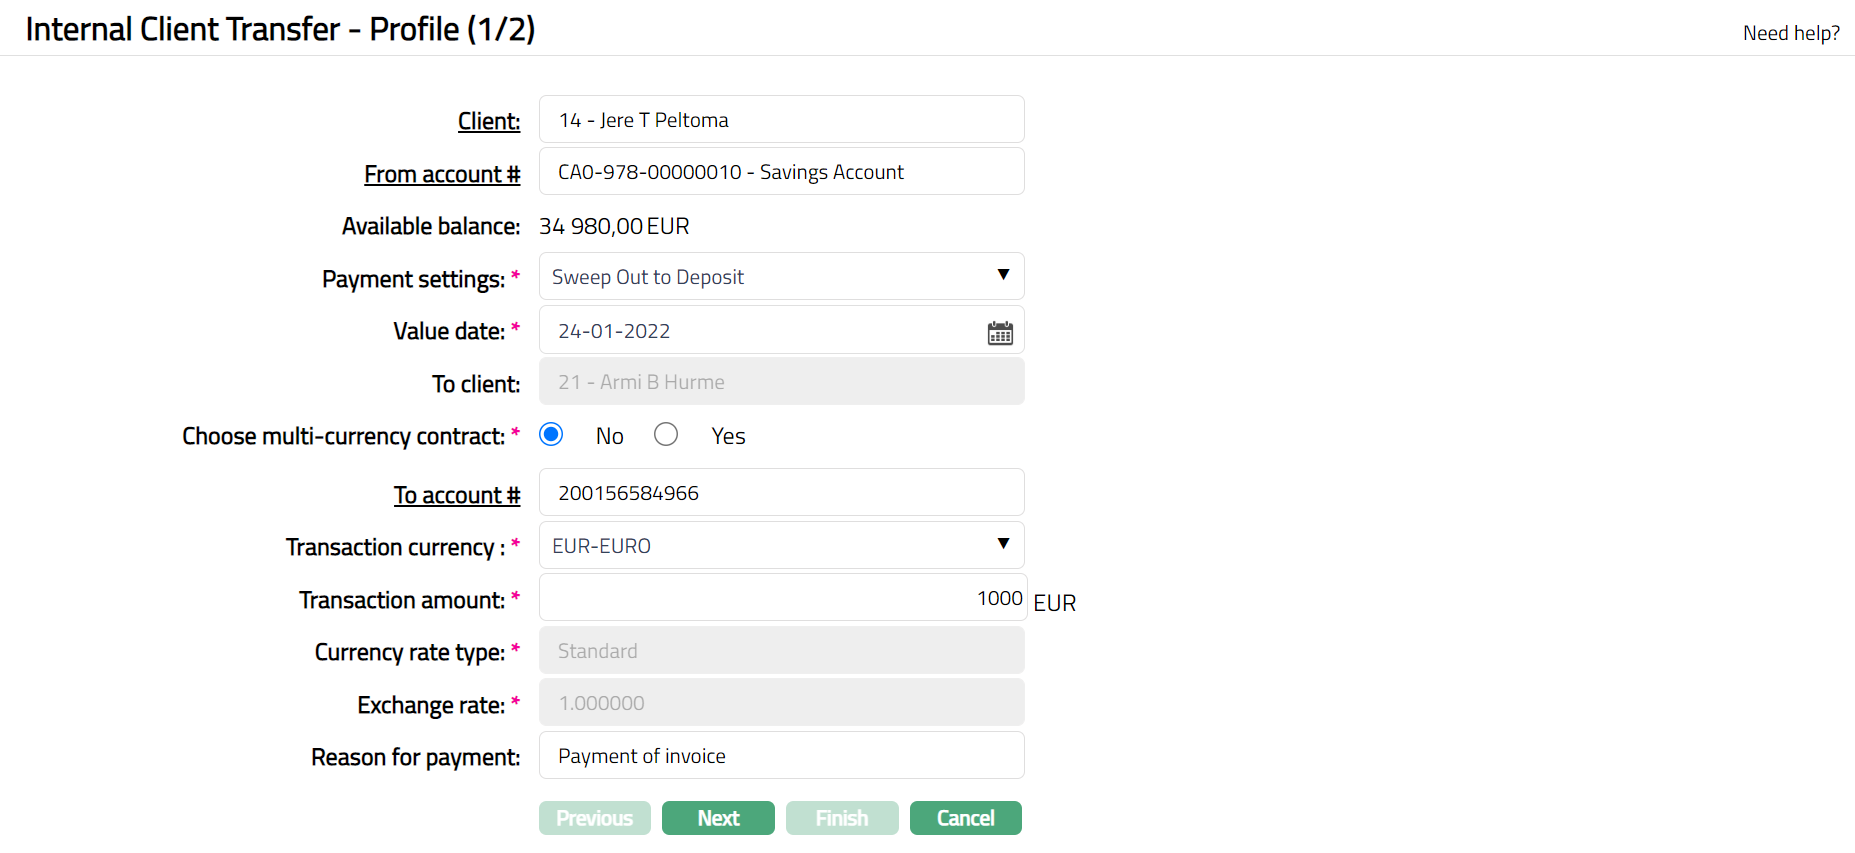Screen dimensions: 1855x853
Task: Open the Transaction currency dropdown
Action: (781, 546)
